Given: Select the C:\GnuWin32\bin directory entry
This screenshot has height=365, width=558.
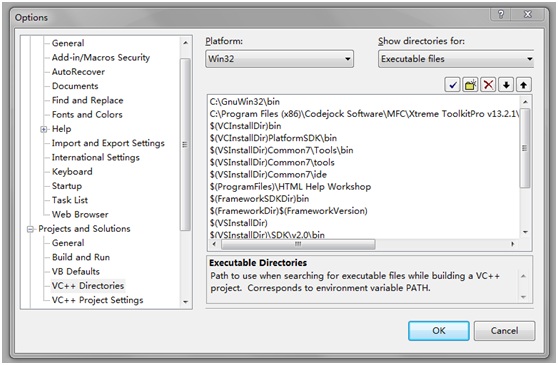Looking at the screenshot, I should point(244,102).
